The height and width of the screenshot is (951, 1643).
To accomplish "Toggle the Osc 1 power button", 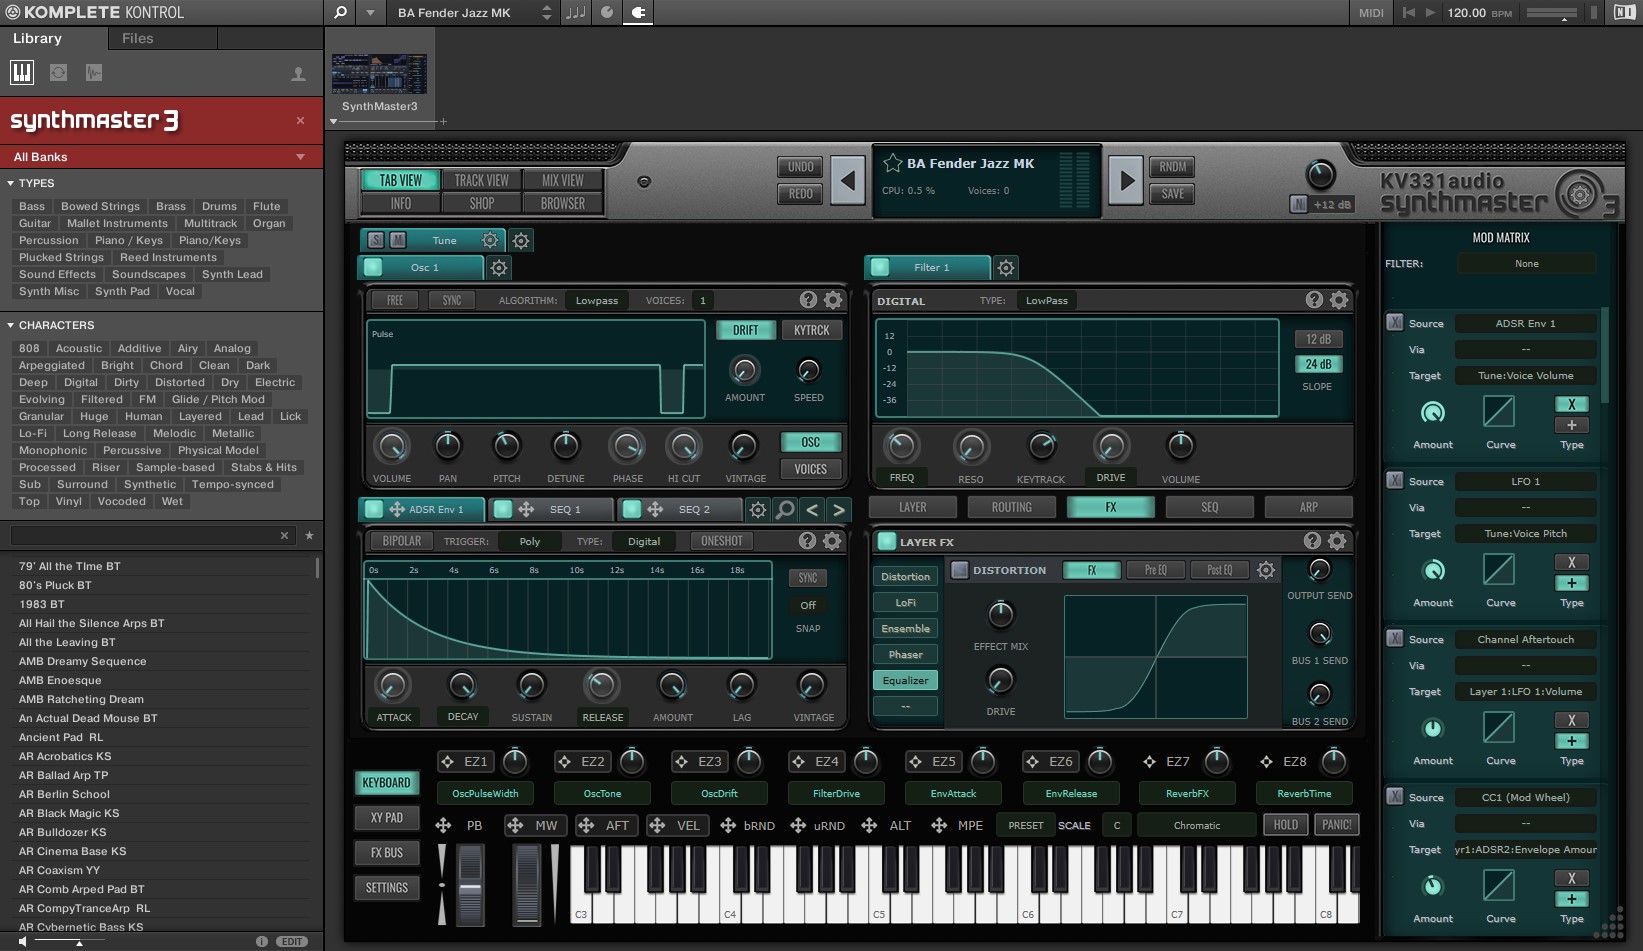I will [373, 267].
